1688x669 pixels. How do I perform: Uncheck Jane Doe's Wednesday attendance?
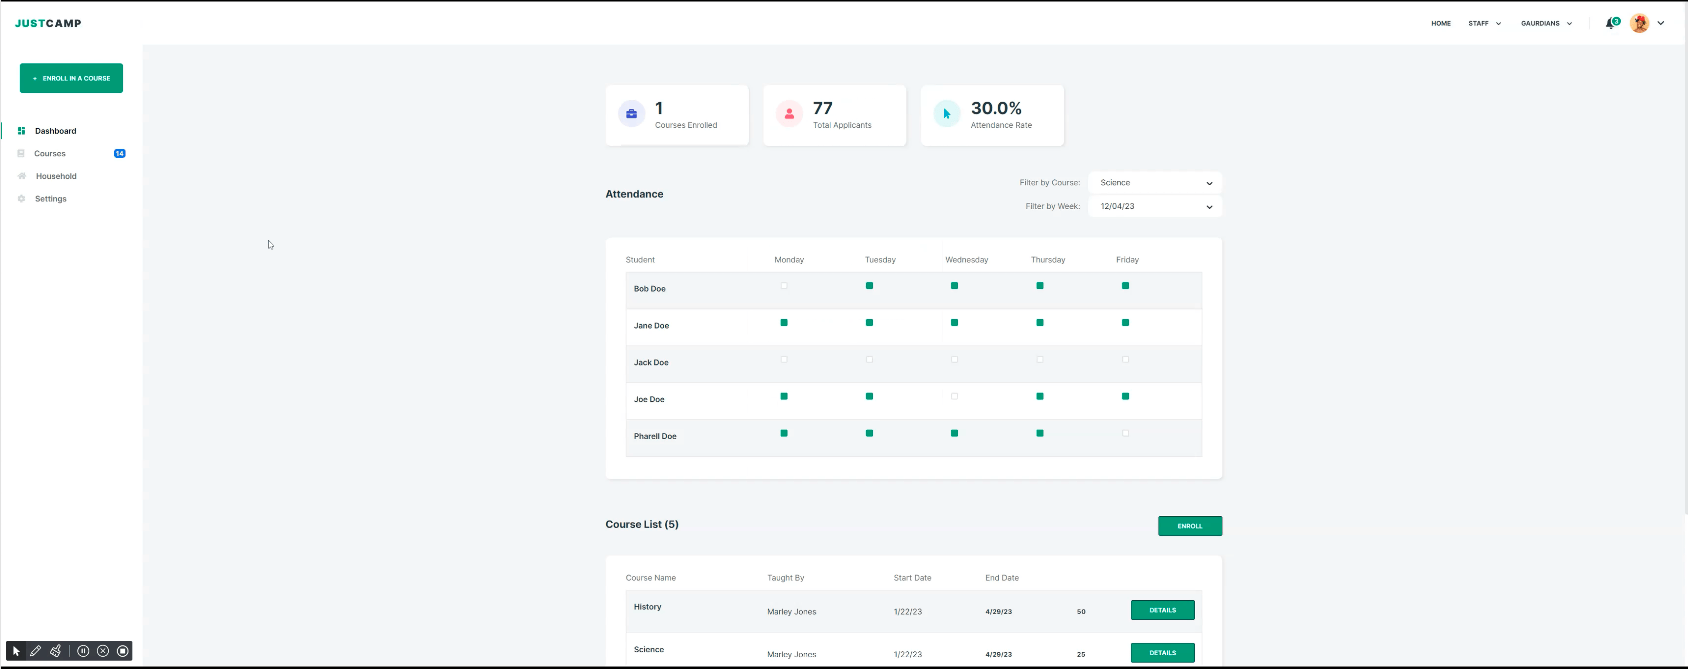coord(954,323)
